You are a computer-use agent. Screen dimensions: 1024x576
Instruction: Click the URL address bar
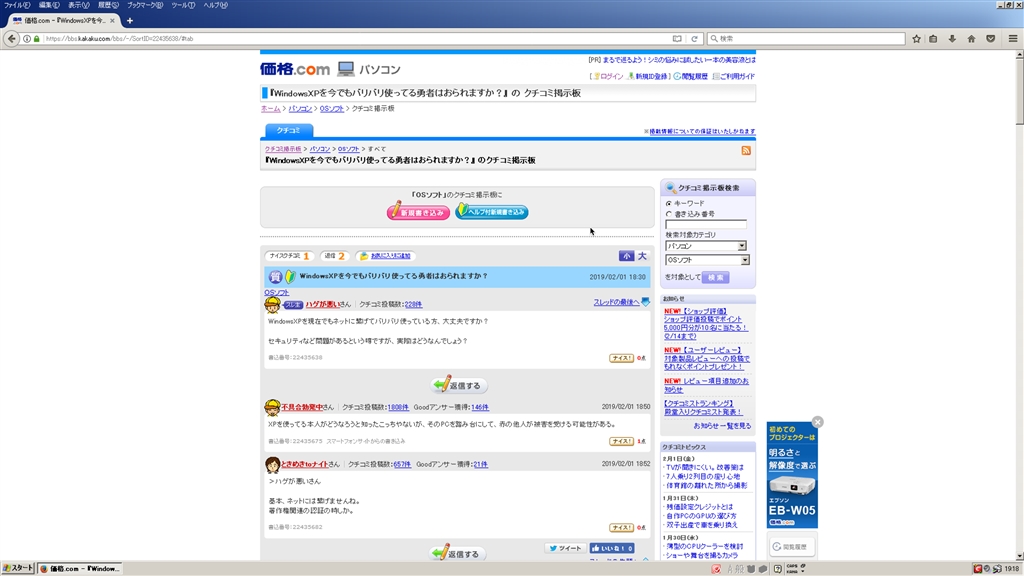[353, 39]
